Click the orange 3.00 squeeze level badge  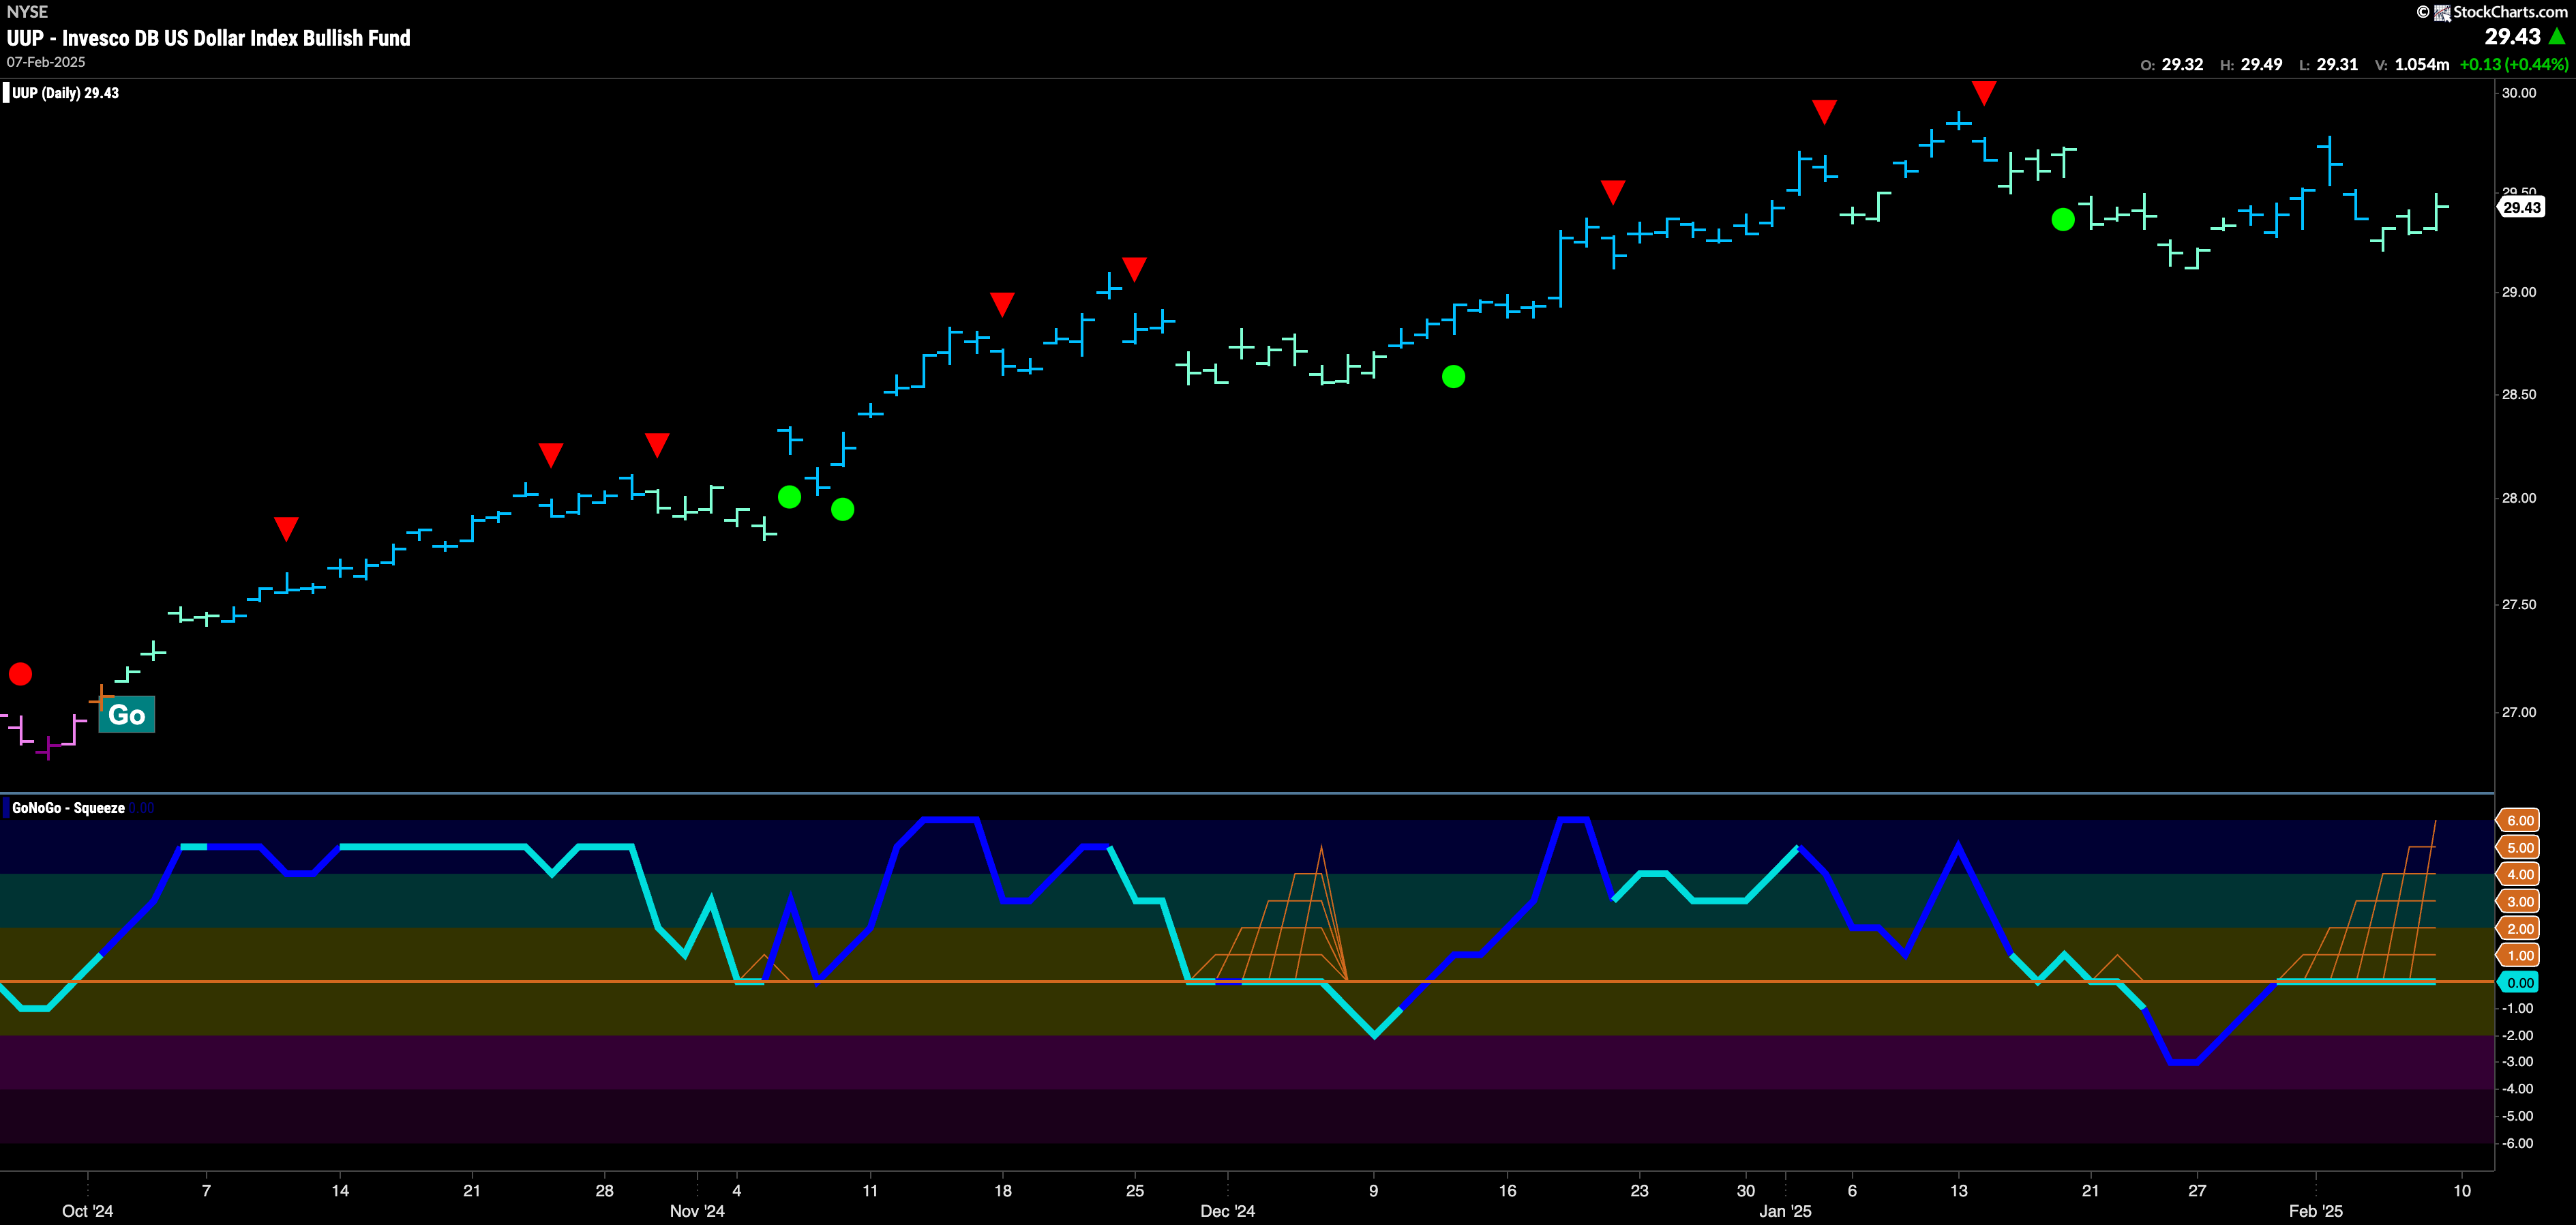click(2519, 901)
